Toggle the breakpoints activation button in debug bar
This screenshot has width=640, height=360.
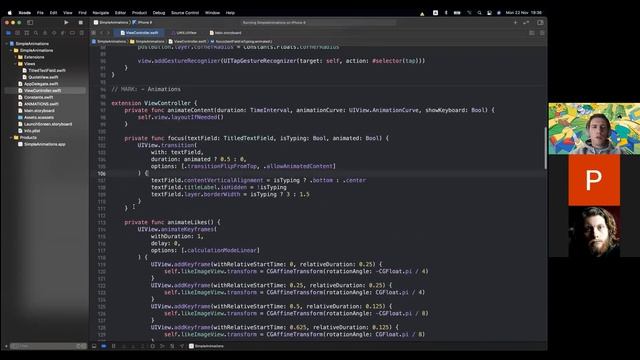pos(104,346)
